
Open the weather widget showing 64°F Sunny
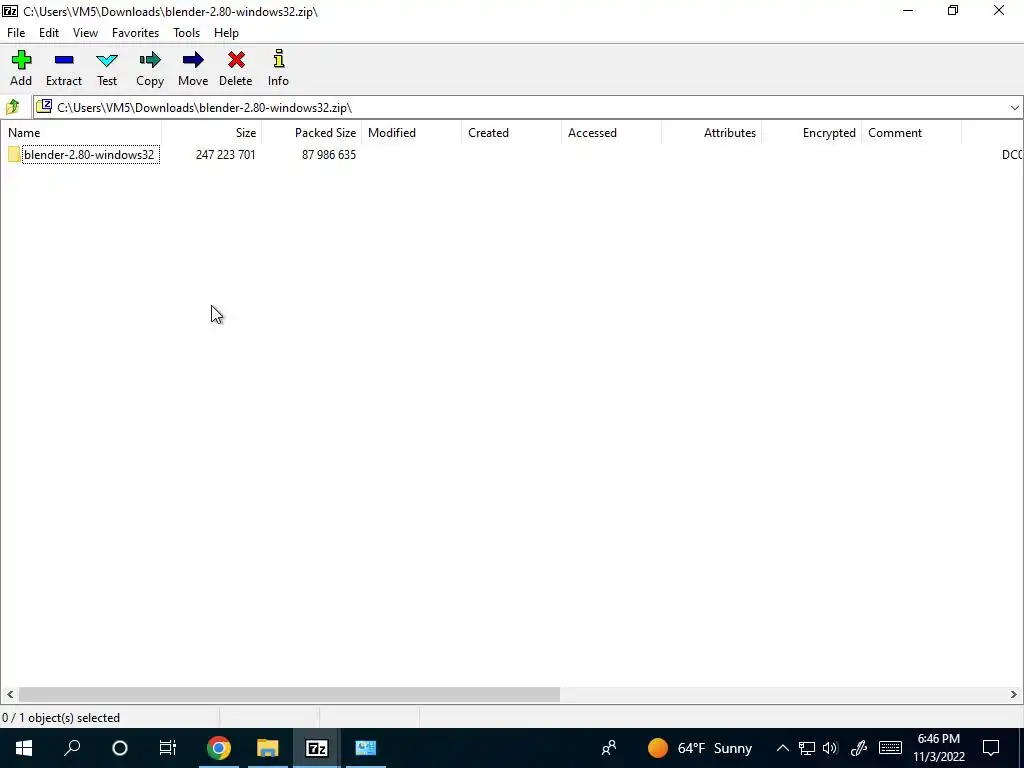click(700, 748)
